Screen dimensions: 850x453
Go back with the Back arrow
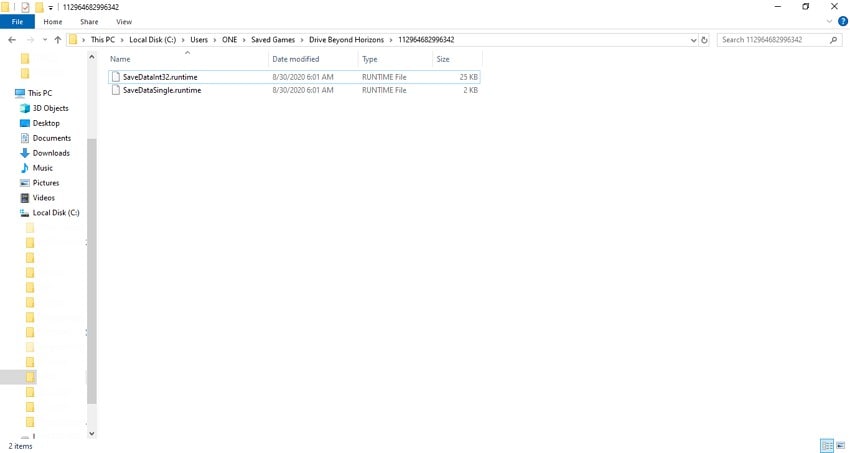pyautogui.click(x=12, y=40)
